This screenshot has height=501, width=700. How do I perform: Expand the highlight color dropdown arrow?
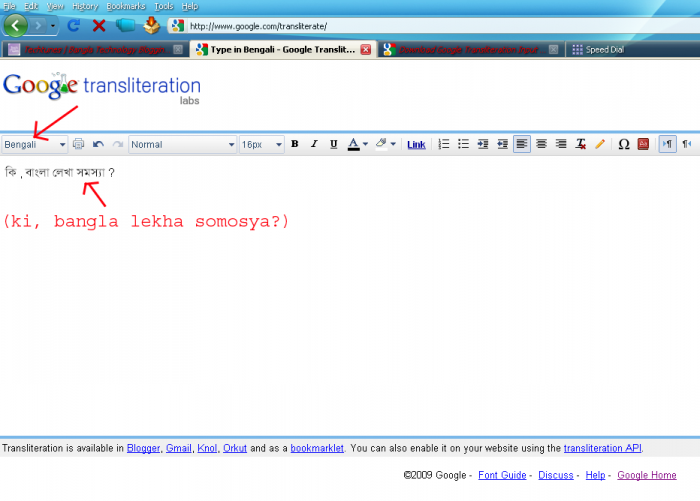(x=393, y=144)
